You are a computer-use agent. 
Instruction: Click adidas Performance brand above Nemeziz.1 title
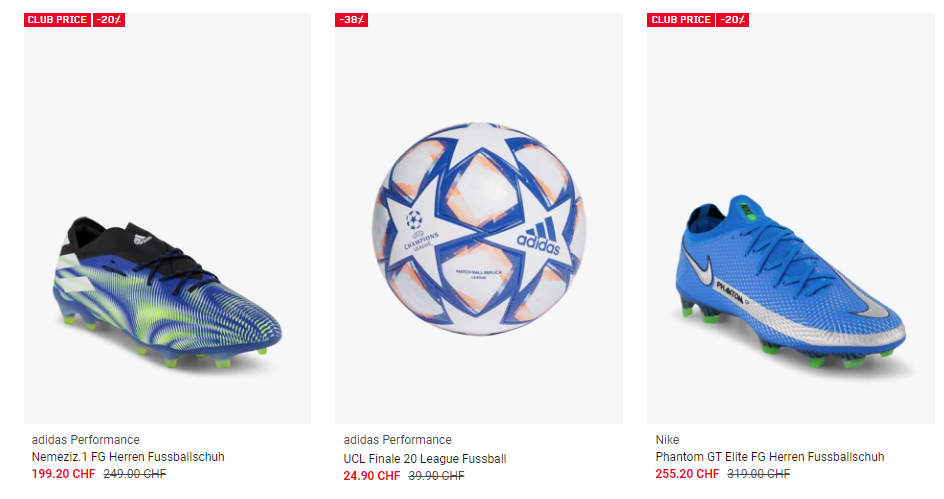(86, 440)
